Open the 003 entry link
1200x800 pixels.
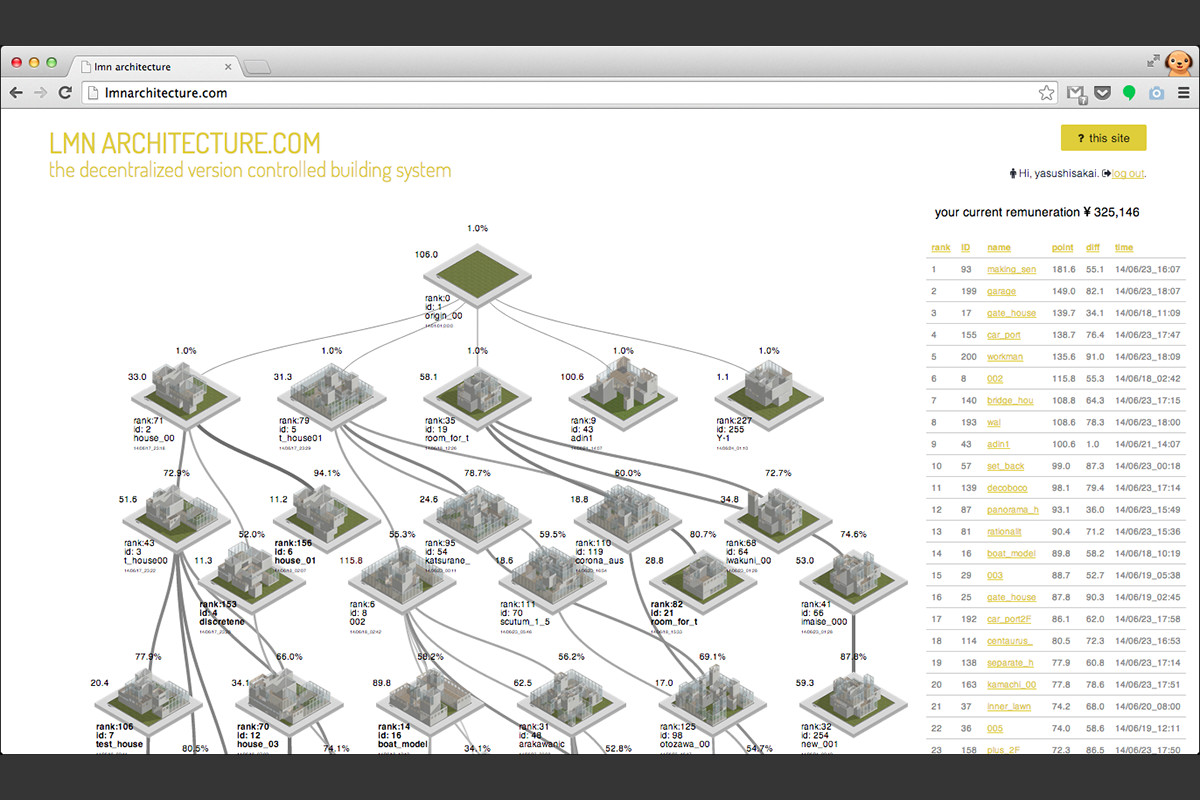point(995,575)
